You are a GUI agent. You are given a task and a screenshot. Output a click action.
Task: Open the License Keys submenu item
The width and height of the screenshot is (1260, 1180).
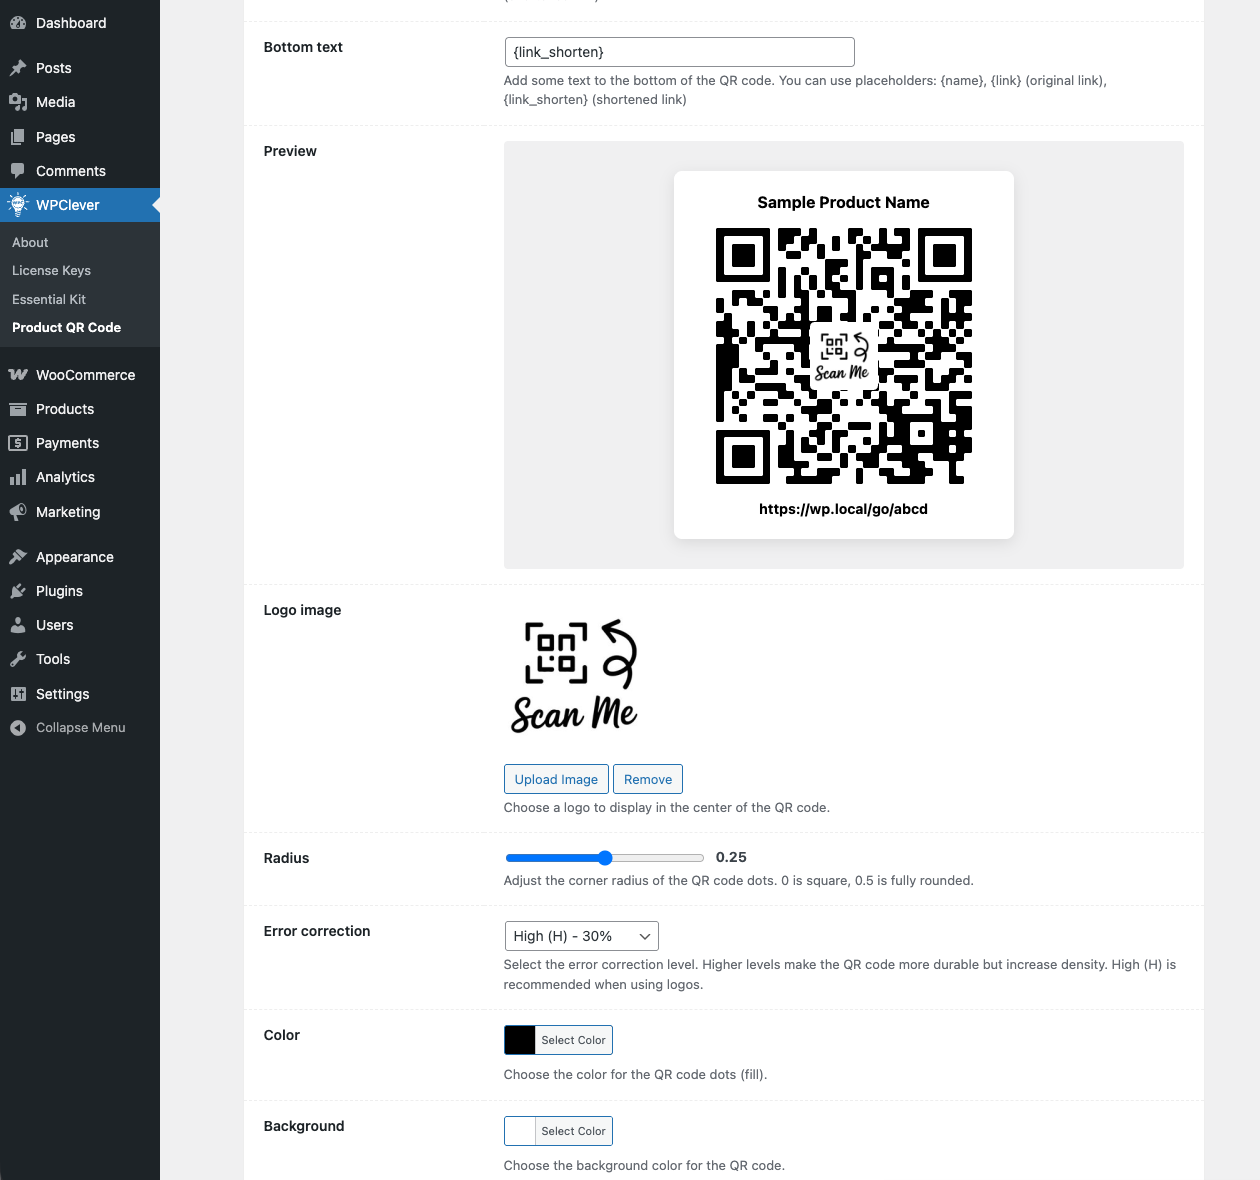coord(51,271)
